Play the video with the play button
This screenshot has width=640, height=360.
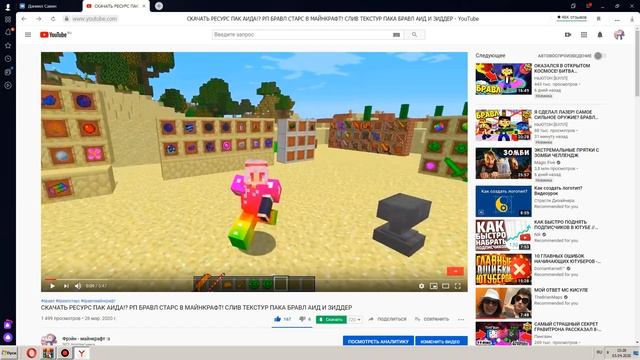52,286
